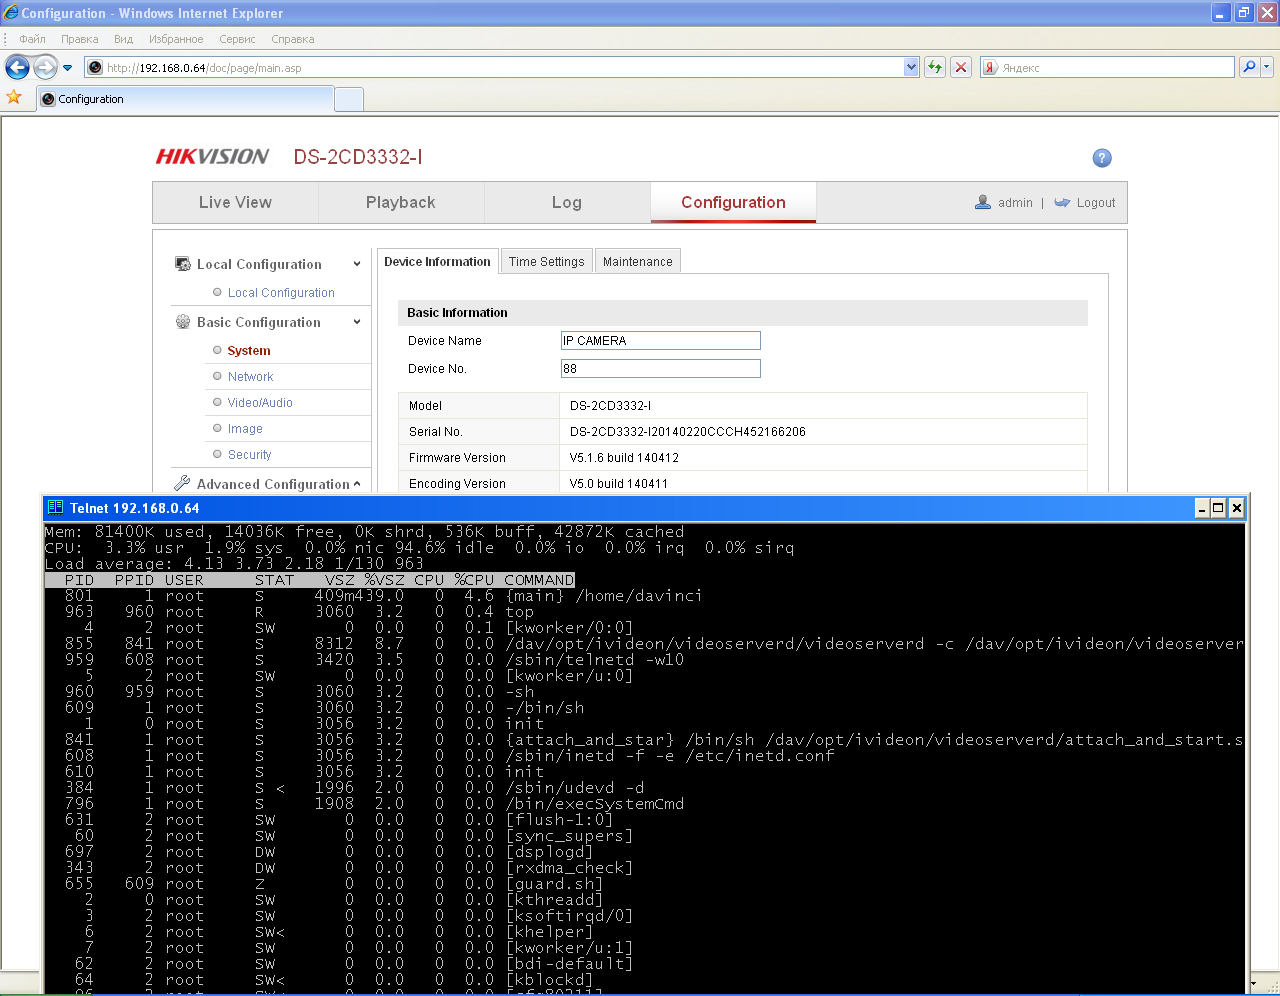Click the admin user icon
1280x996 pixels.
point(983,202)
